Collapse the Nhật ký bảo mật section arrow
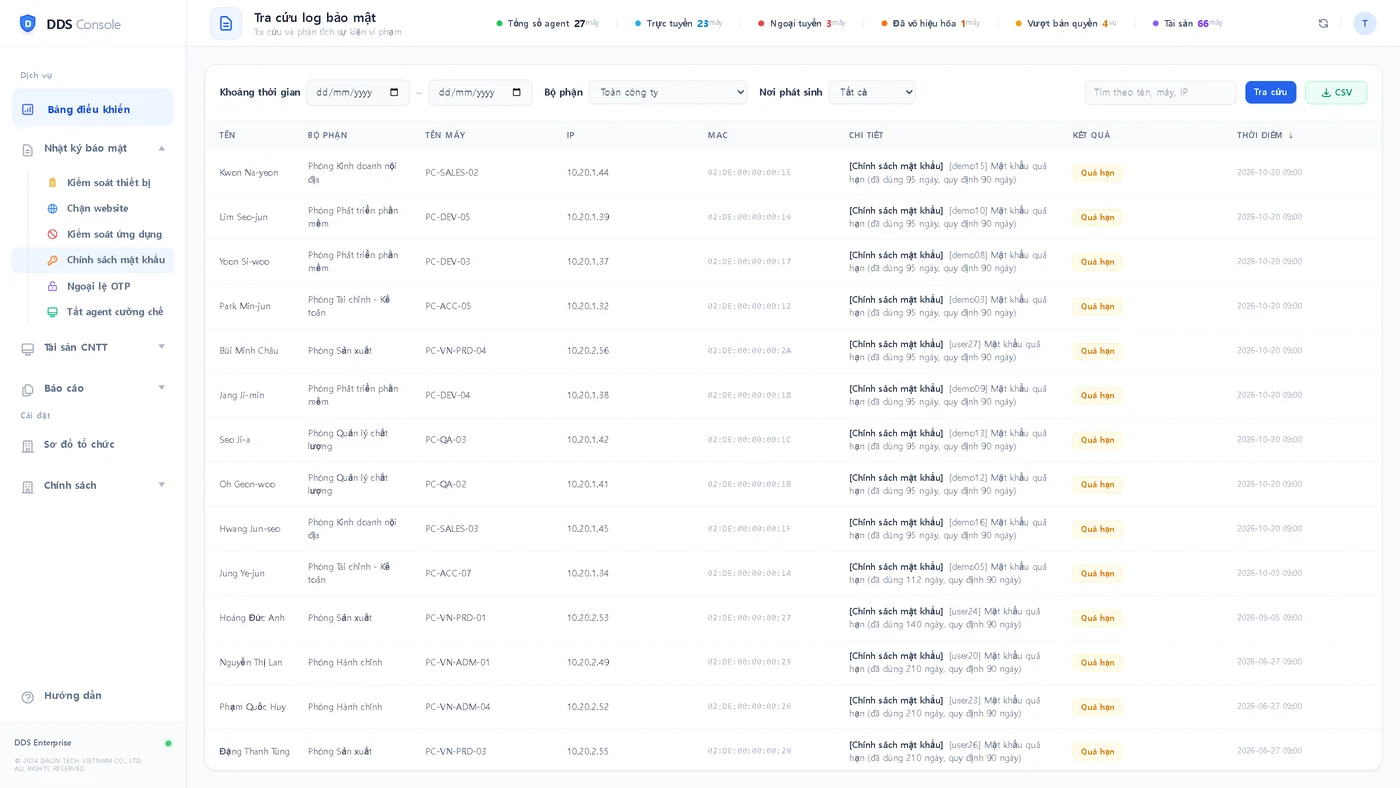The image size is (1400, 788). point(162,148)
